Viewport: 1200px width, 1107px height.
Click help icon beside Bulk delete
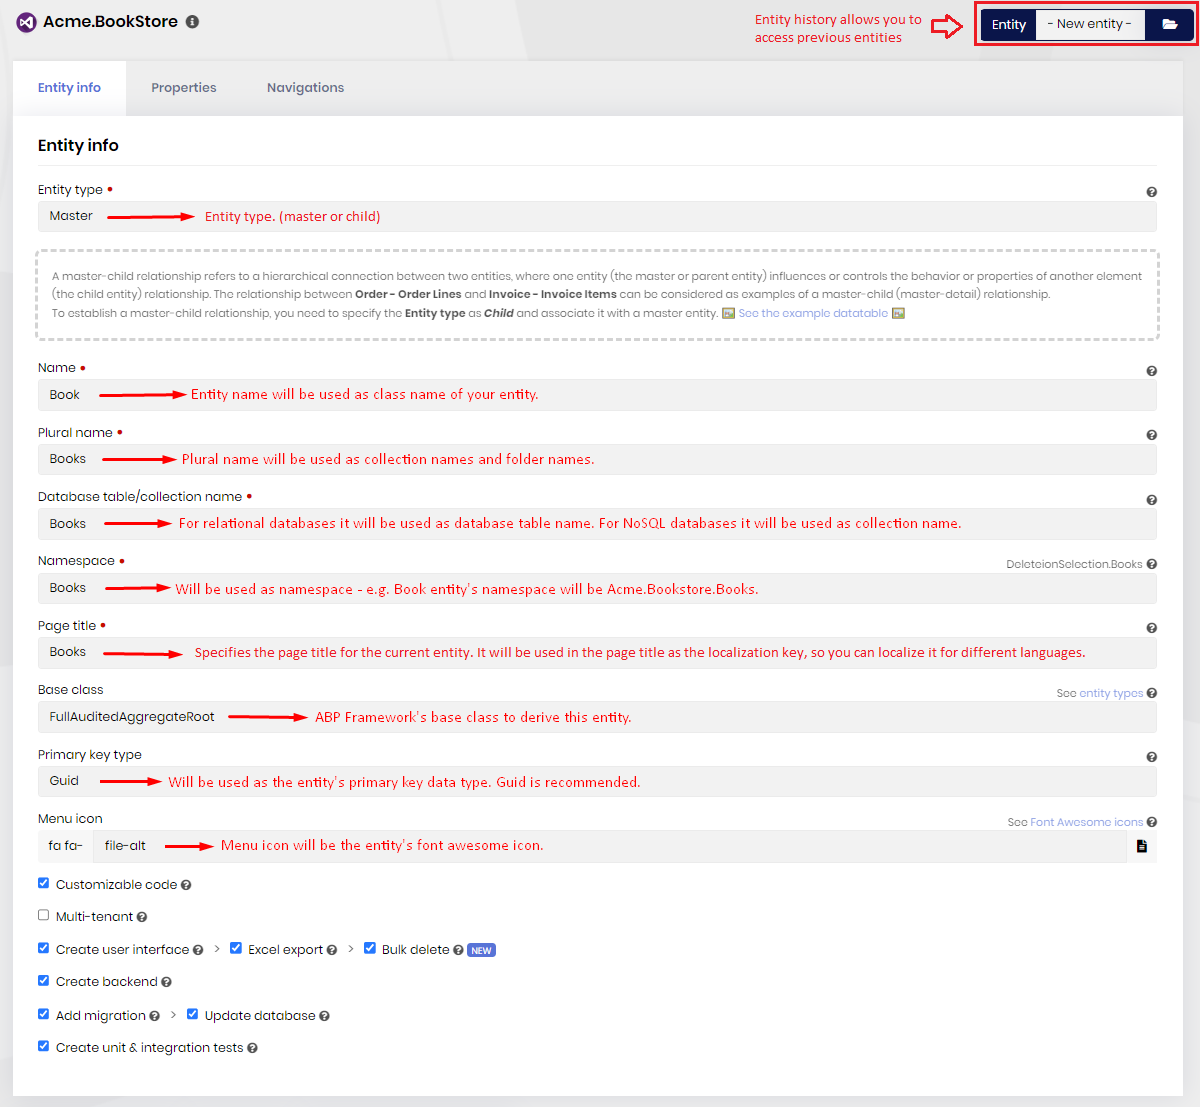[458, 950]
